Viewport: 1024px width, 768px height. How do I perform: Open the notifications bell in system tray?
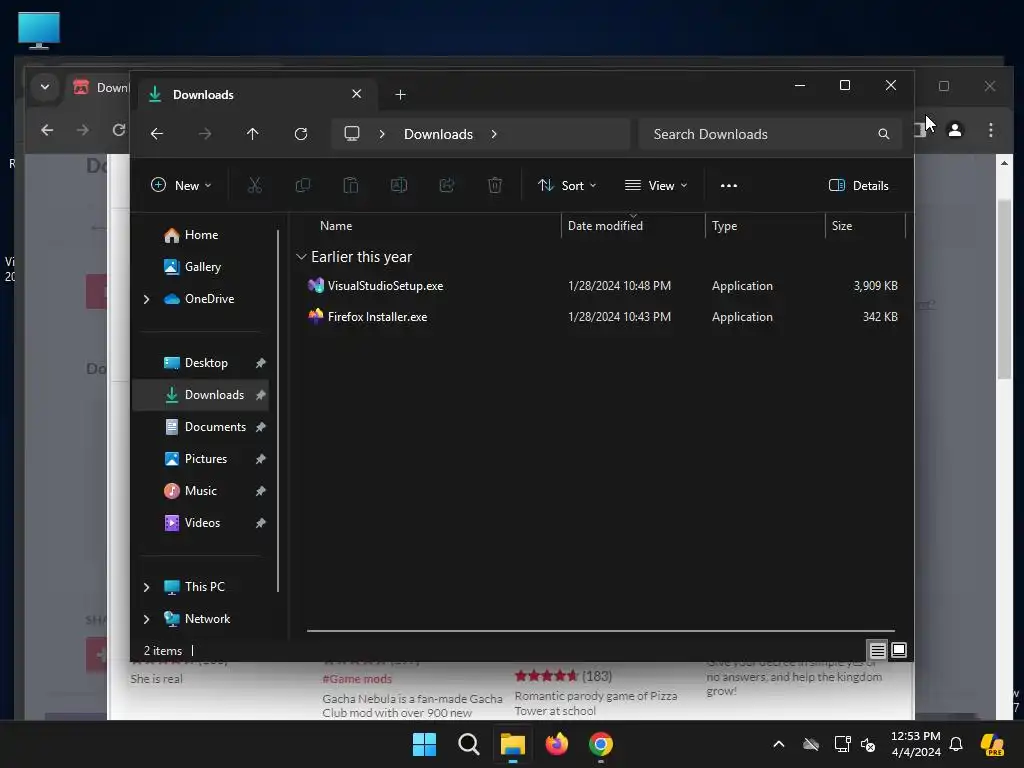956,744
